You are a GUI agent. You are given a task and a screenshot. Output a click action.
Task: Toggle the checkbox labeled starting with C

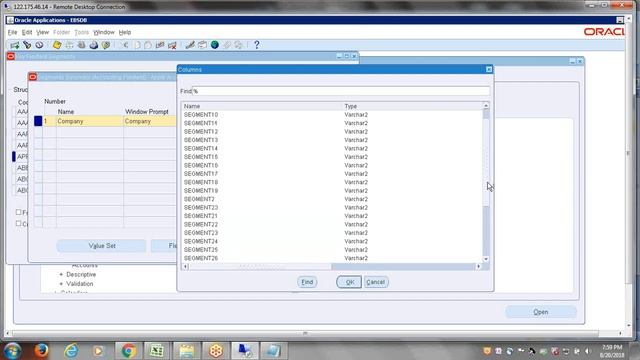18,223
